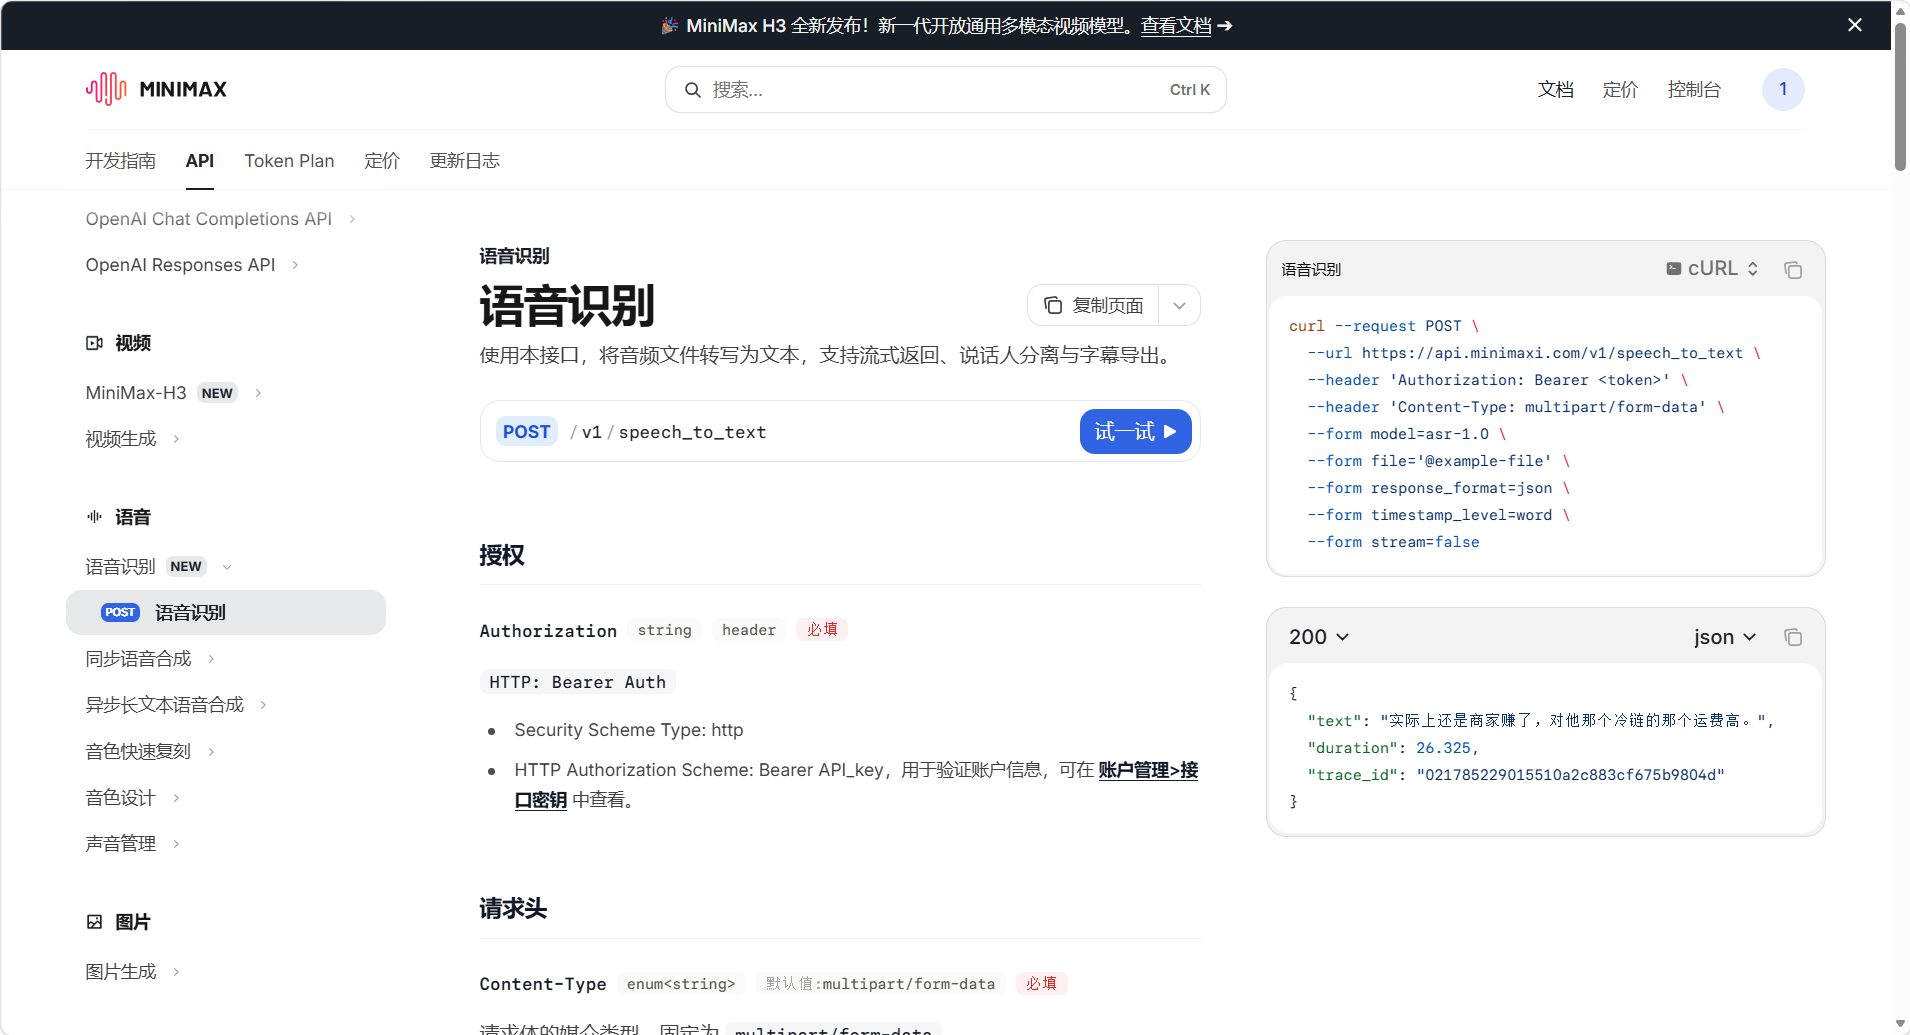Expand OpenAI Responses API section

[x=295, y=265]
